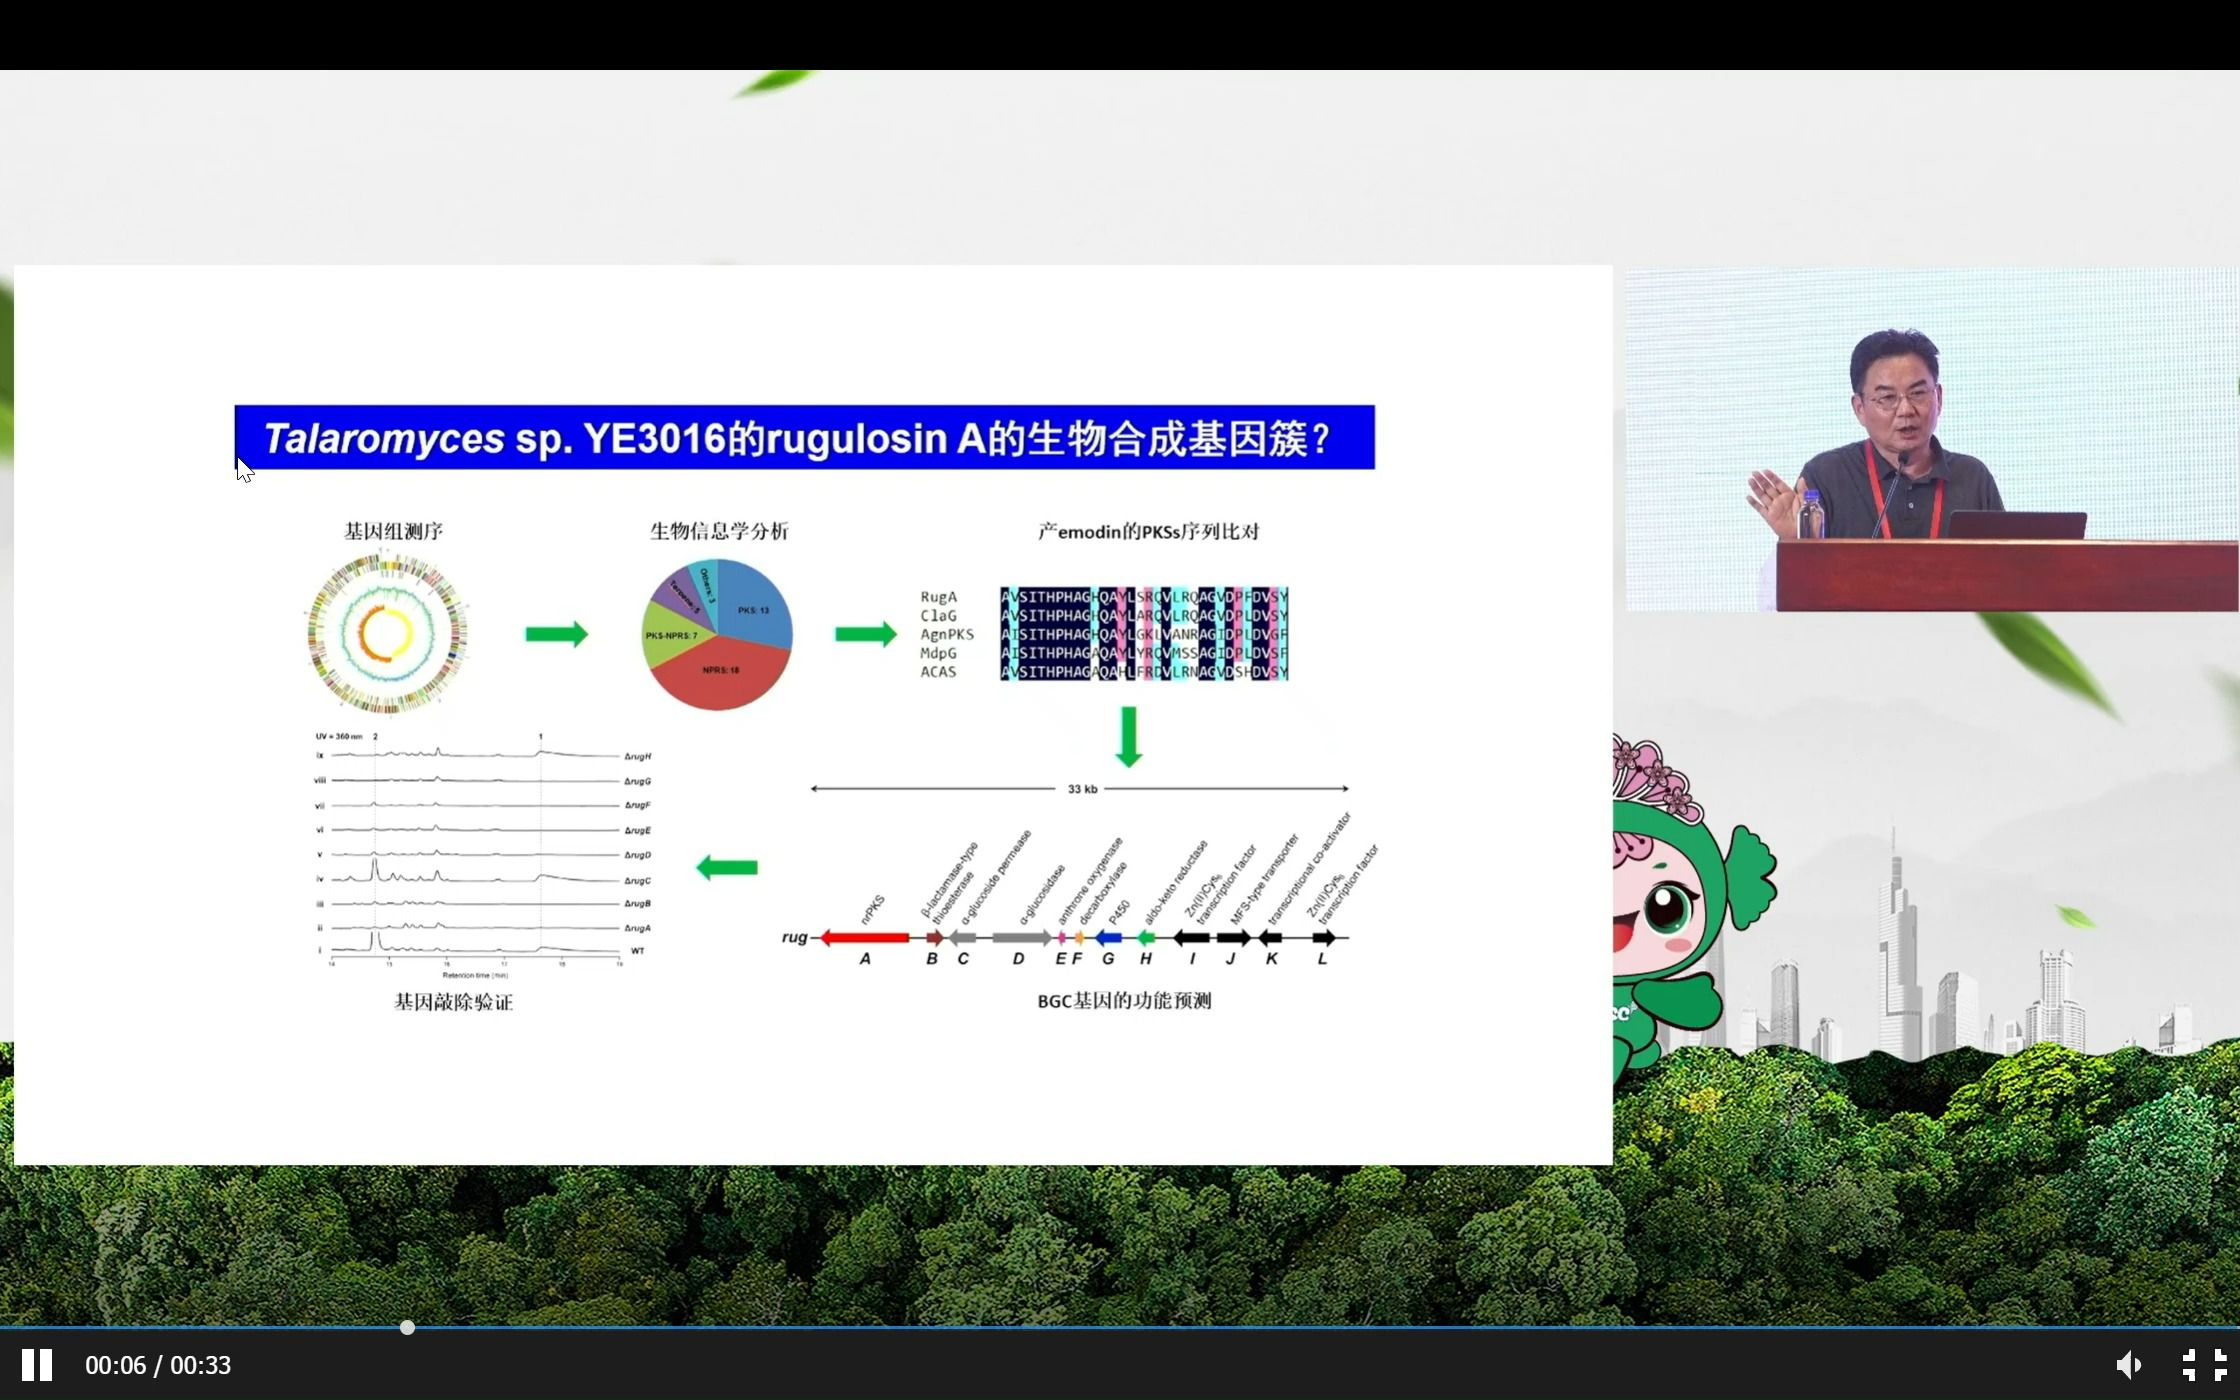This screenshot has width=2240, height=1400.
Task: Click the blue P450 gene arrow G
Action: point(1108,938)
